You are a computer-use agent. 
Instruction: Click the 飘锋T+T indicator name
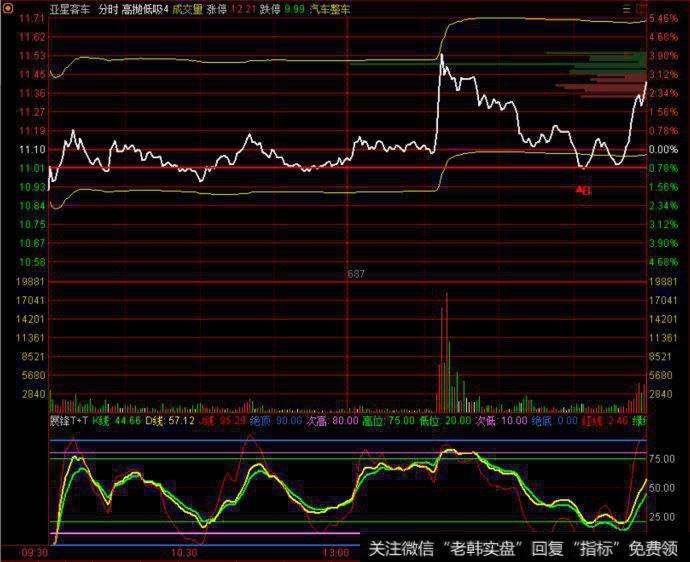(69, 421)
